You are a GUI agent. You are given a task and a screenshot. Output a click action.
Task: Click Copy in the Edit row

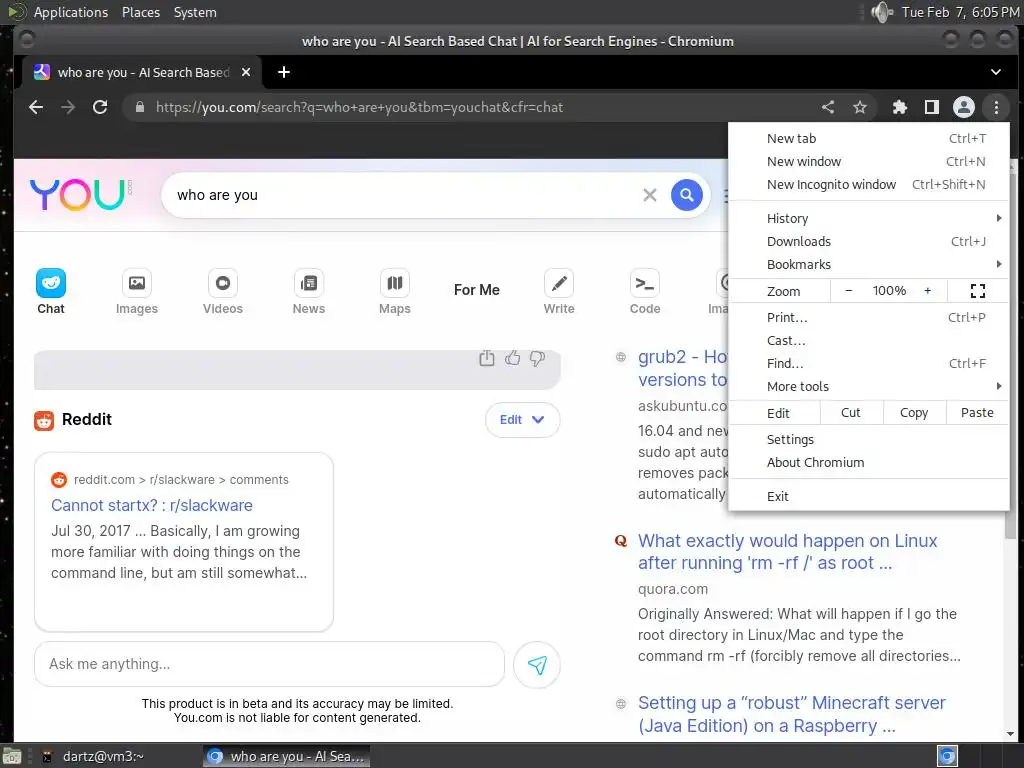pos(914,413)
